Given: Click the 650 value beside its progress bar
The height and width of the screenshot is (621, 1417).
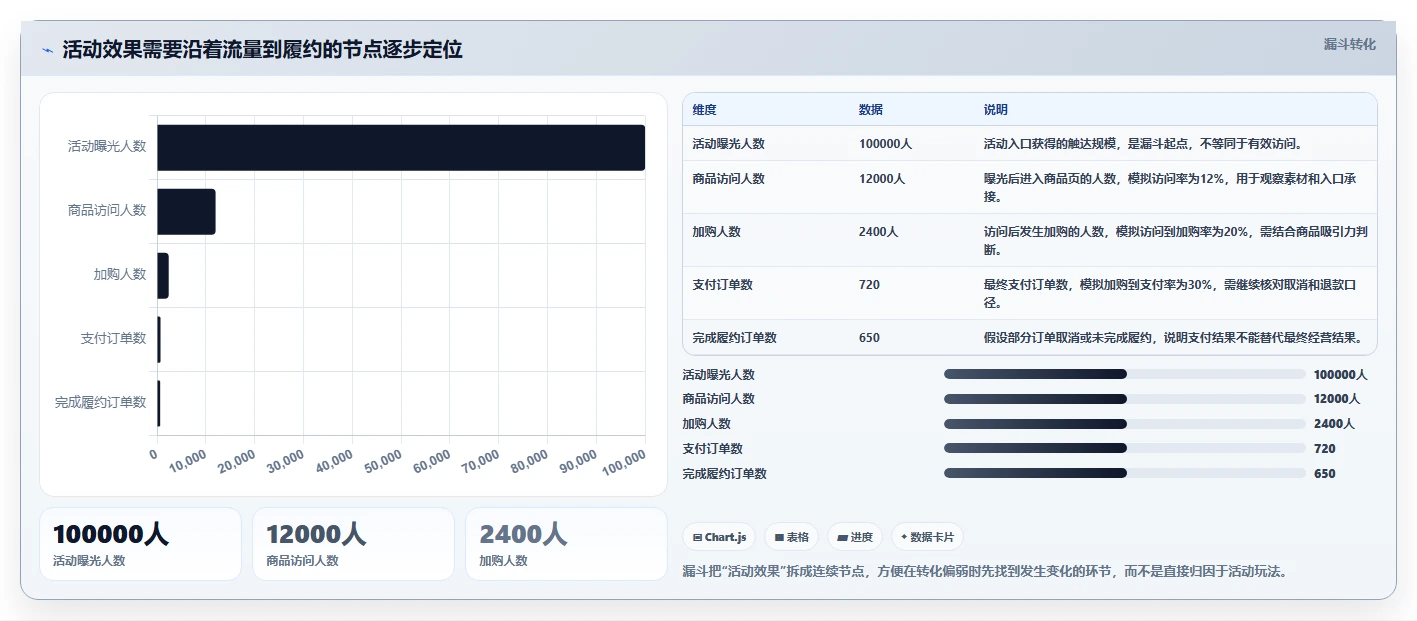Looking at the screenshot, I should coord(1324,474).
